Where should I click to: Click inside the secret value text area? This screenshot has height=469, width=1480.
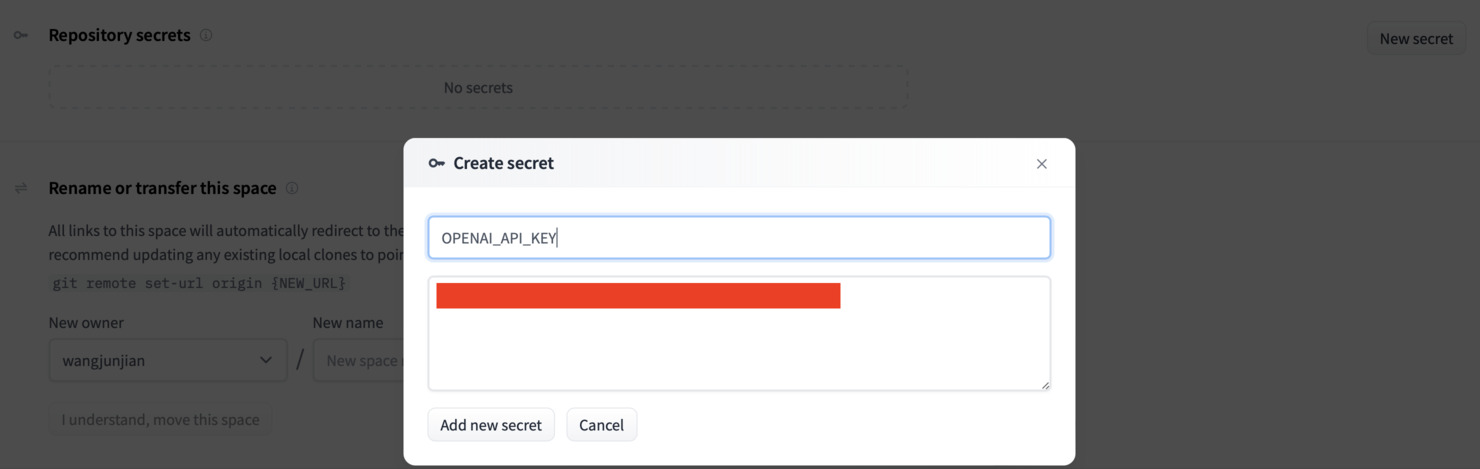point(739,345)
